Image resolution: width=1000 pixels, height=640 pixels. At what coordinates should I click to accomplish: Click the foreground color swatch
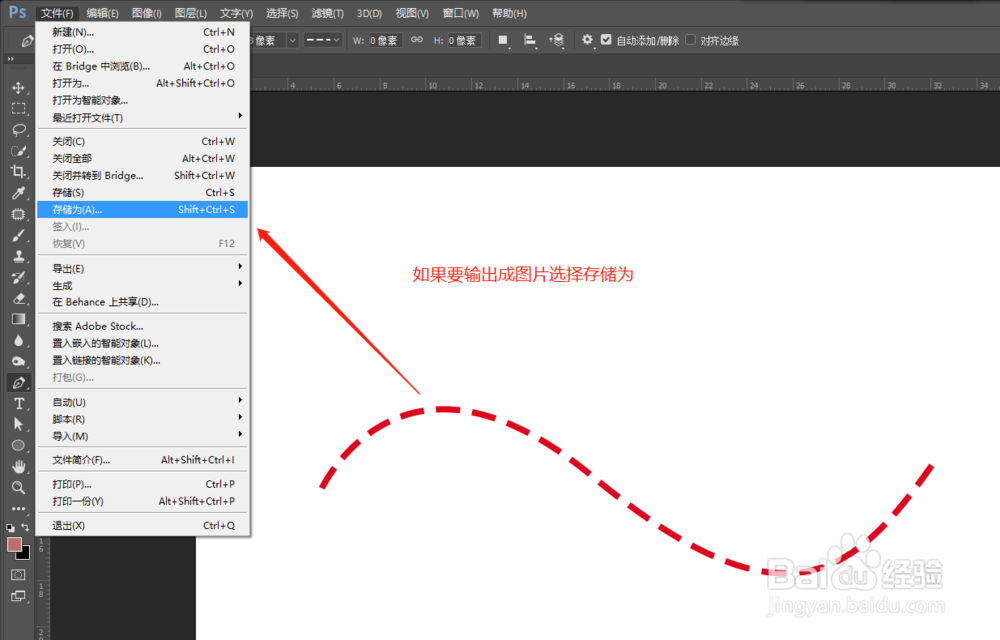pyautogui.click(x=13, y=544)
